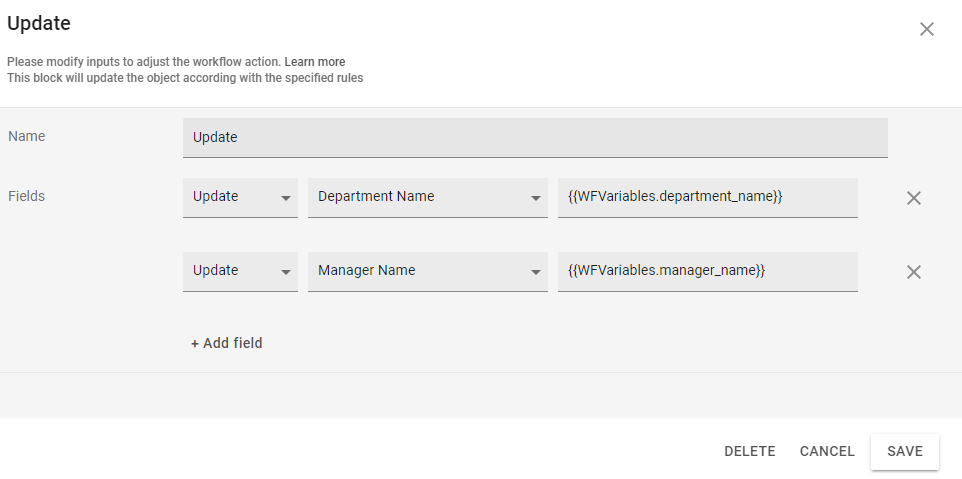
Task: Click the arrow icon beside Manager Name
Action: click(536, 272)
